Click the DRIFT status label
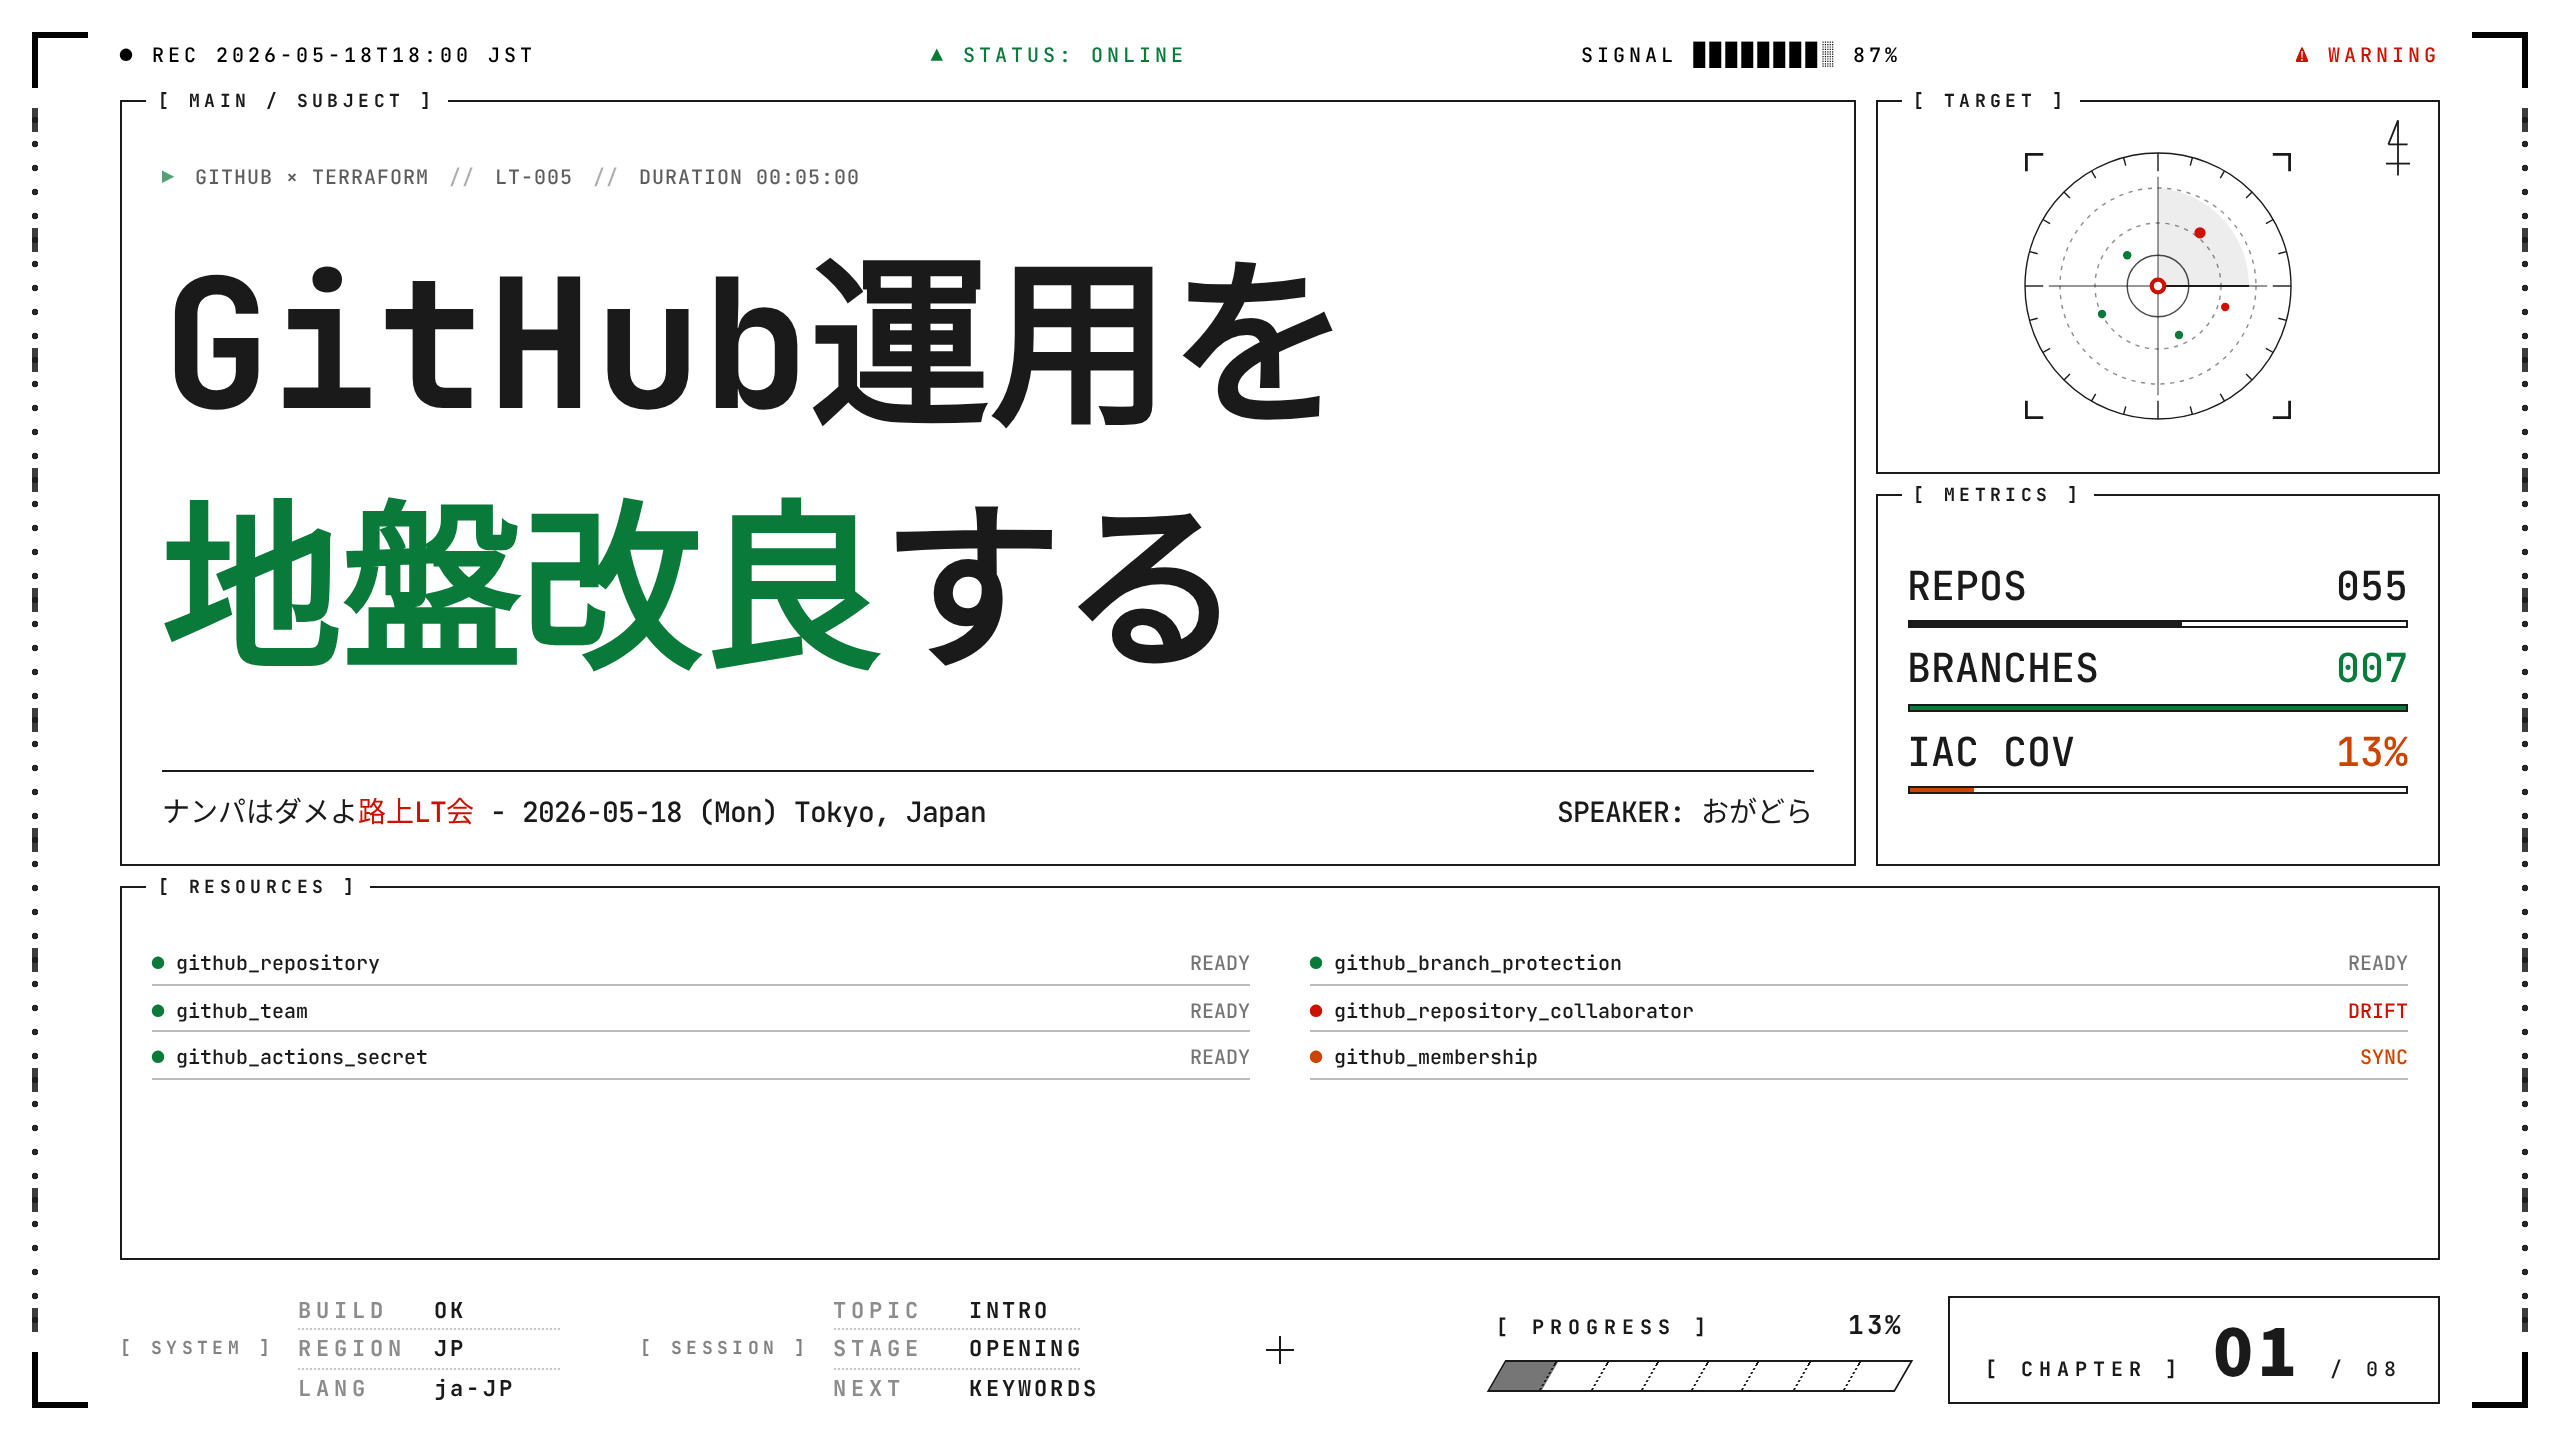2560x1440 pixels. tap(2377, 1011)
